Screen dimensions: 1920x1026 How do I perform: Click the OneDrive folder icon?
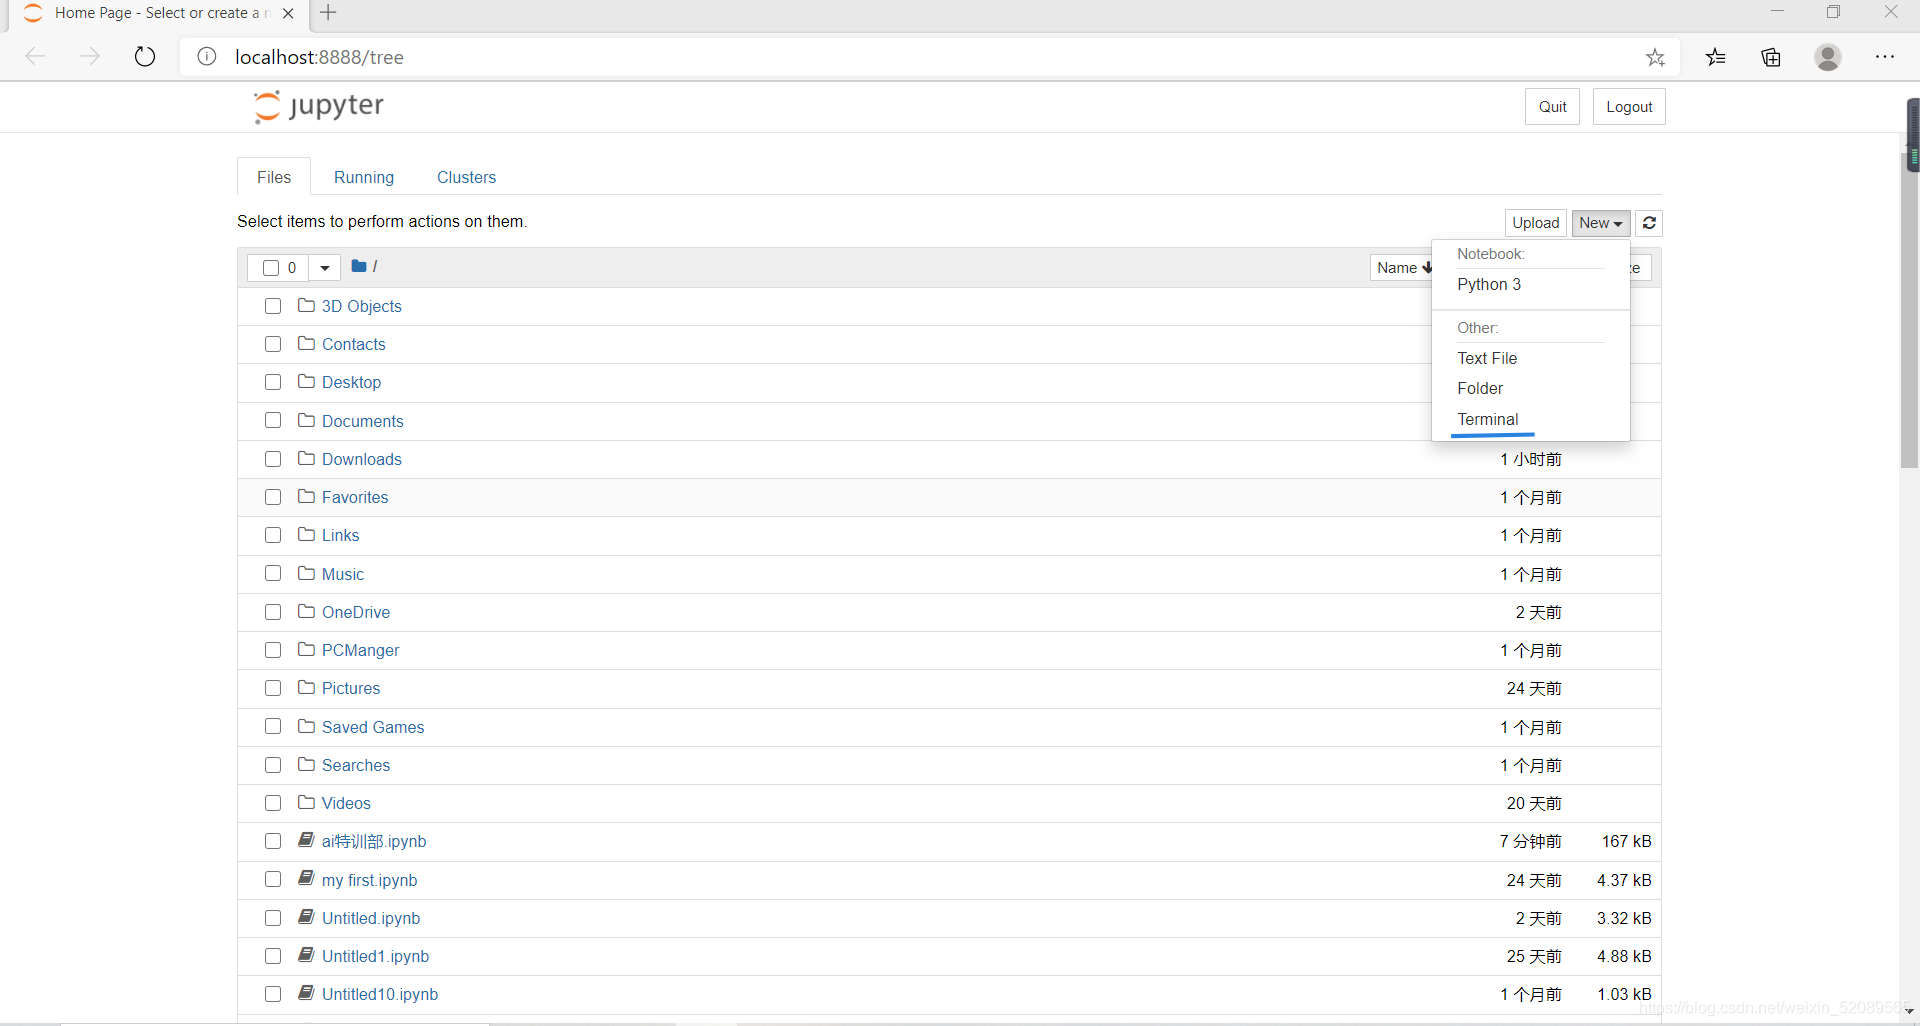[306, 611]
